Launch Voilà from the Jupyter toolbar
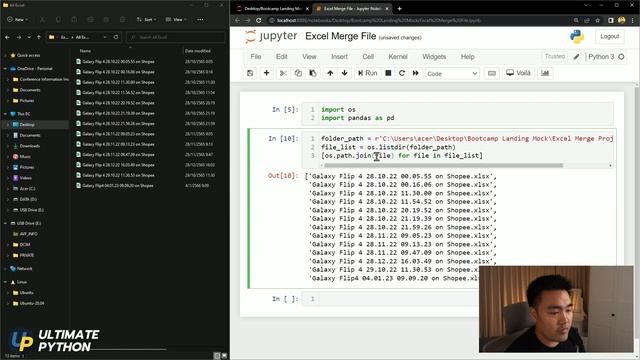 tap(518, 73)
